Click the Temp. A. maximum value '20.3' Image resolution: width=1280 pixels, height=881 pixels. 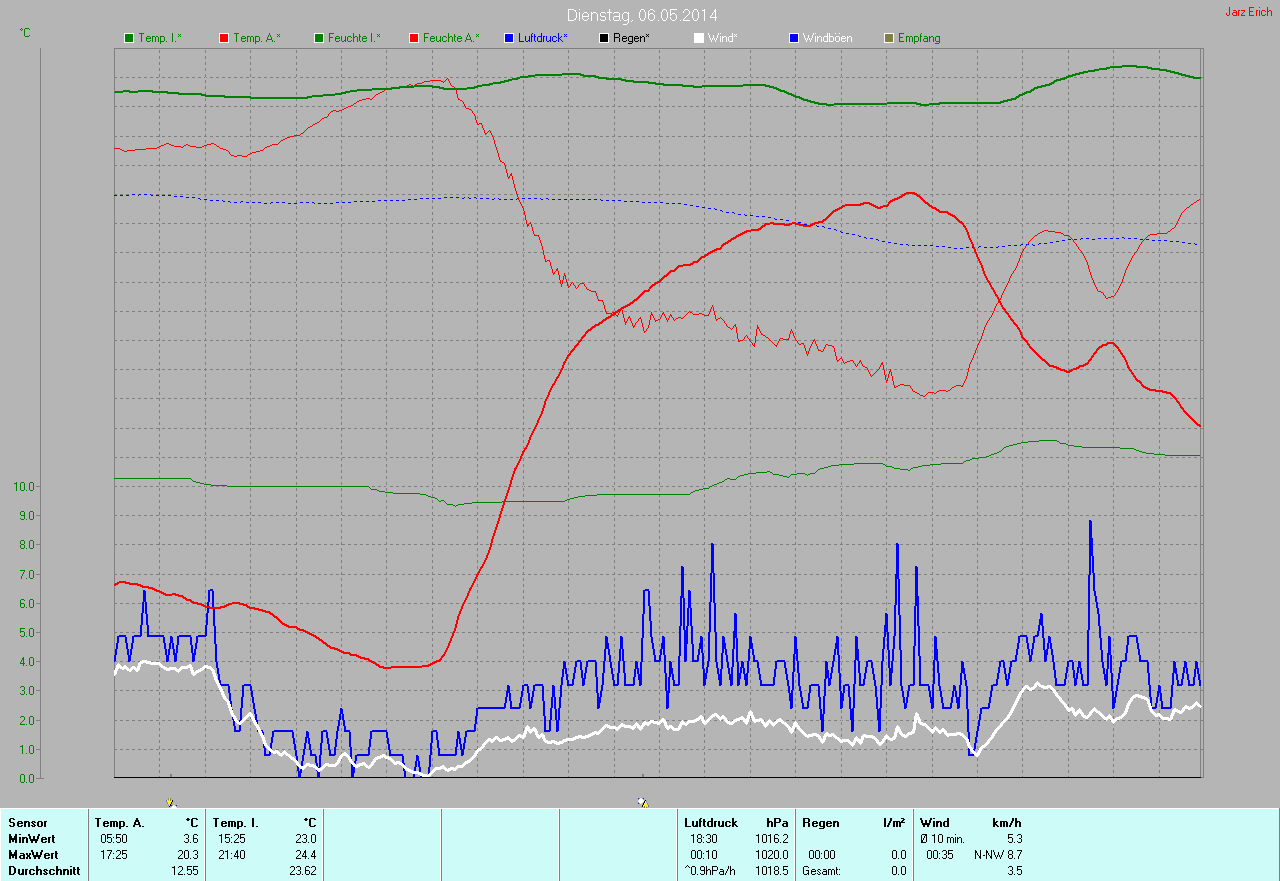pos(188,855)
